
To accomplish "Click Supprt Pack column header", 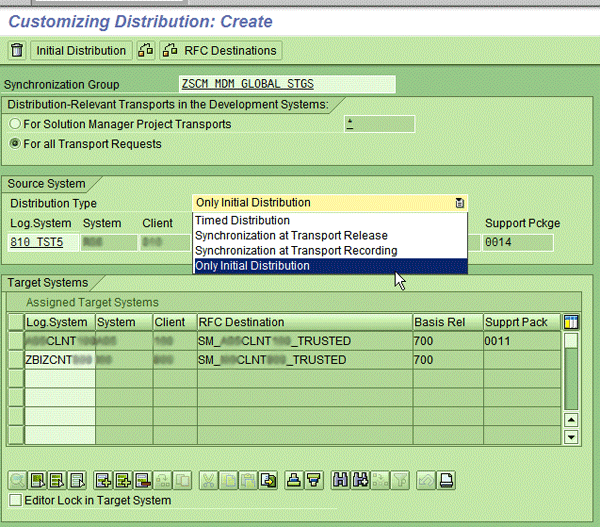I will click(x=522, y=322).
